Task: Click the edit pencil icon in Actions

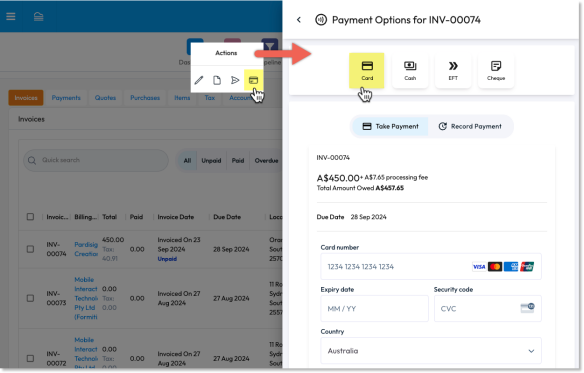Action: 199,80
